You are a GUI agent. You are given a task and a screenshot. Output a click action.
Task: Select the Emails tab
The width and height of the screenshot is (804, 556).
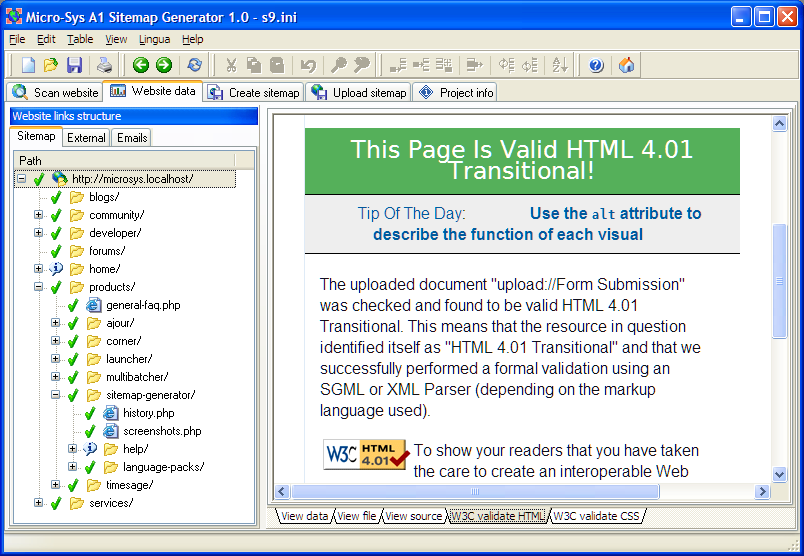click(132, 137)
